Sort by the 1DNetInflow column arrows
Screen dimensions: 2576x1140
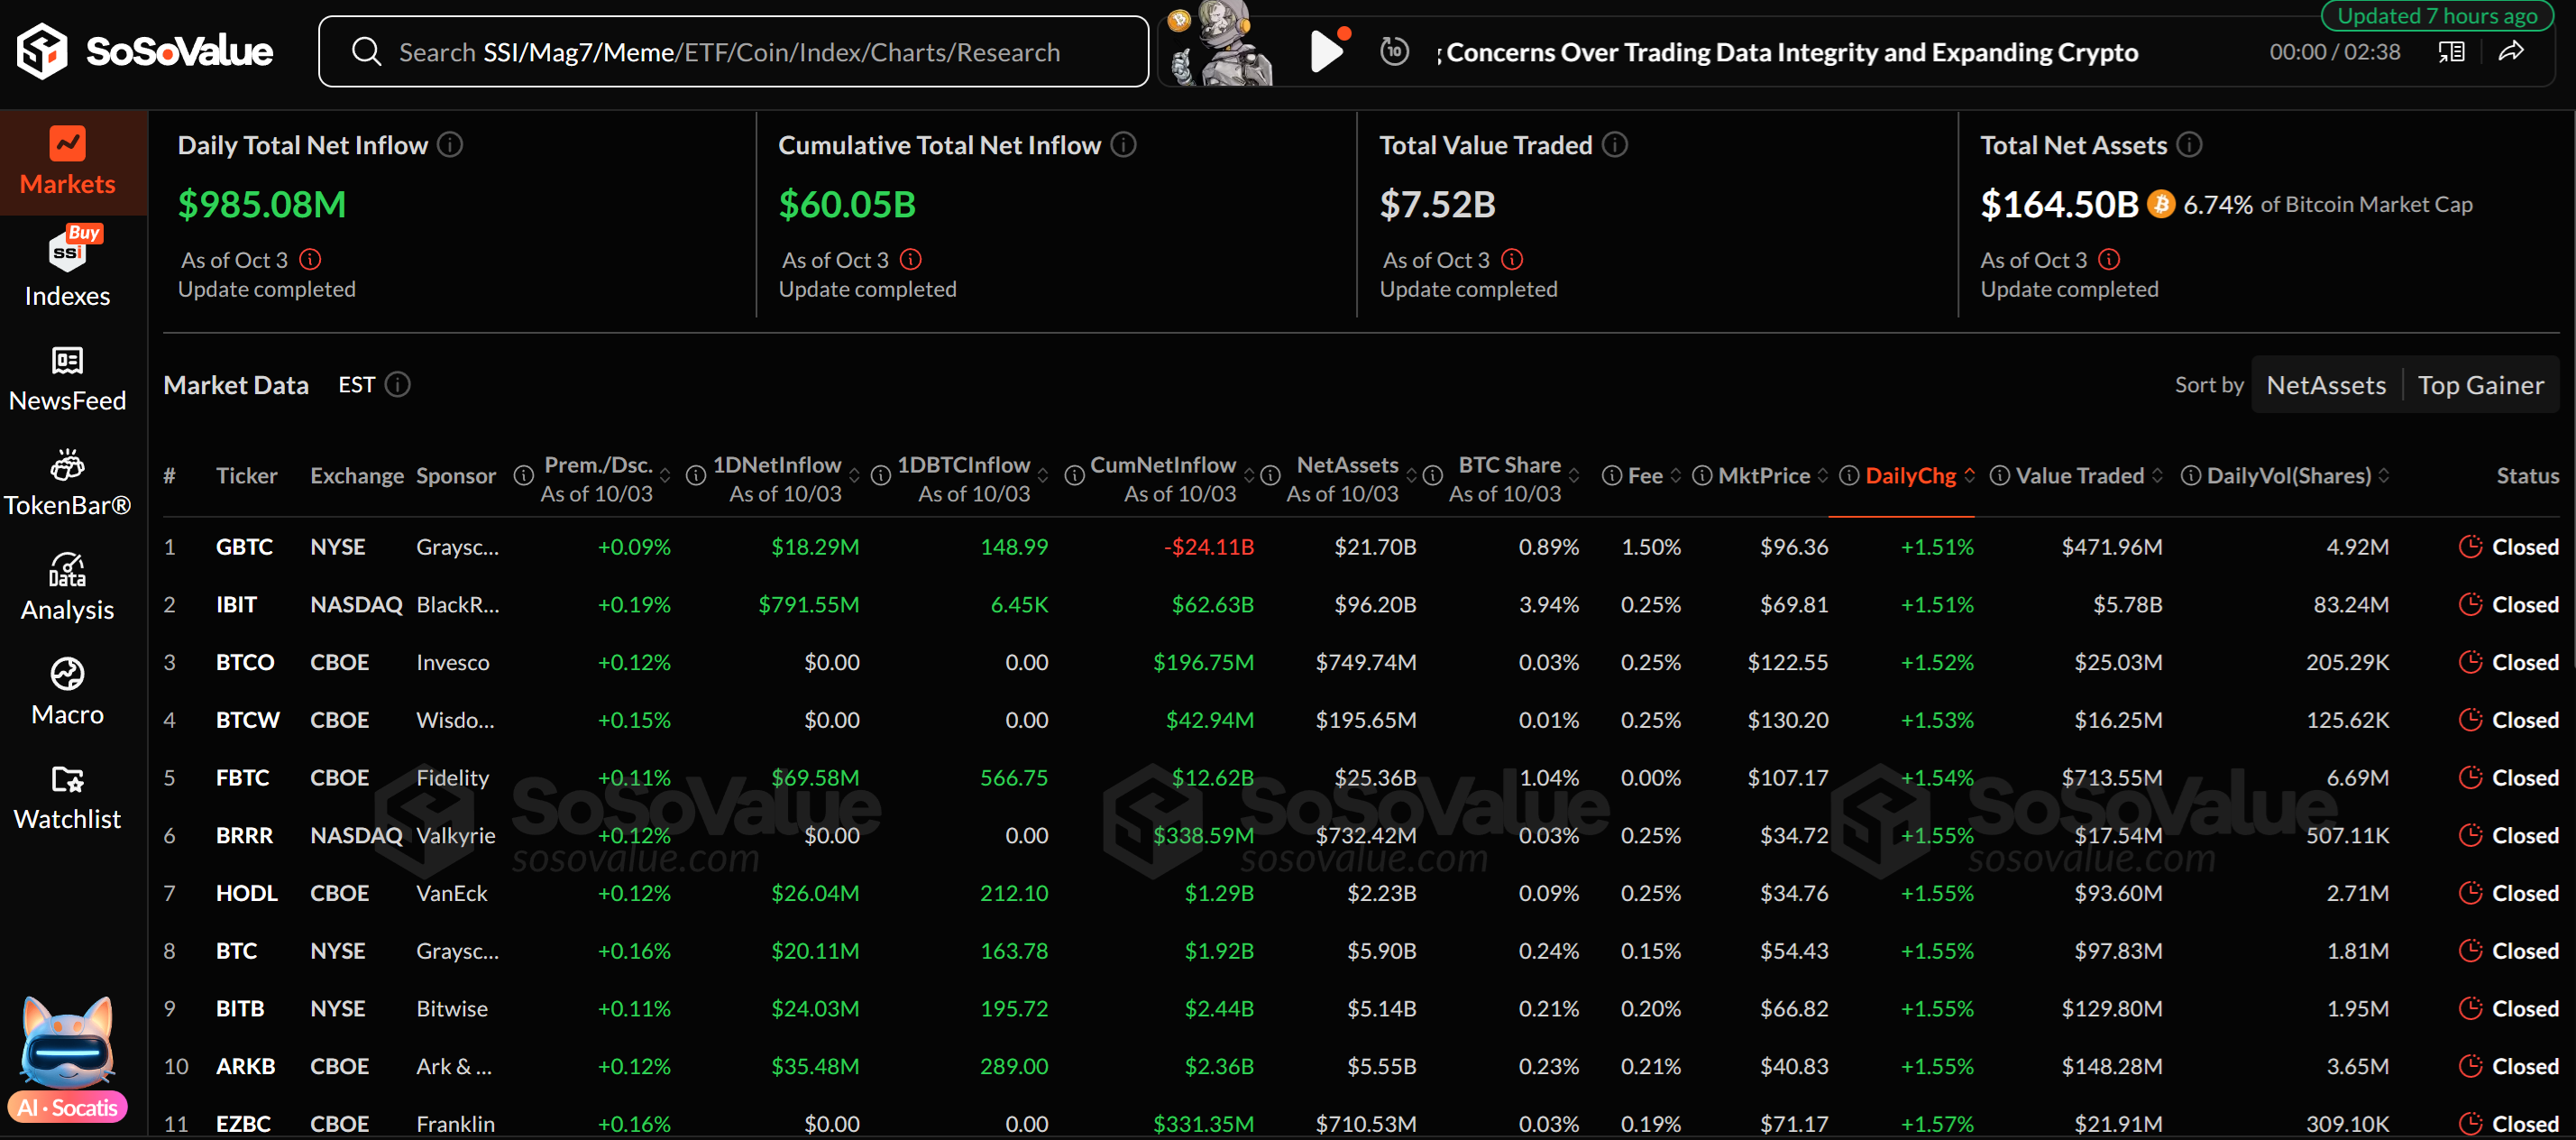click(x=854, y=476)
